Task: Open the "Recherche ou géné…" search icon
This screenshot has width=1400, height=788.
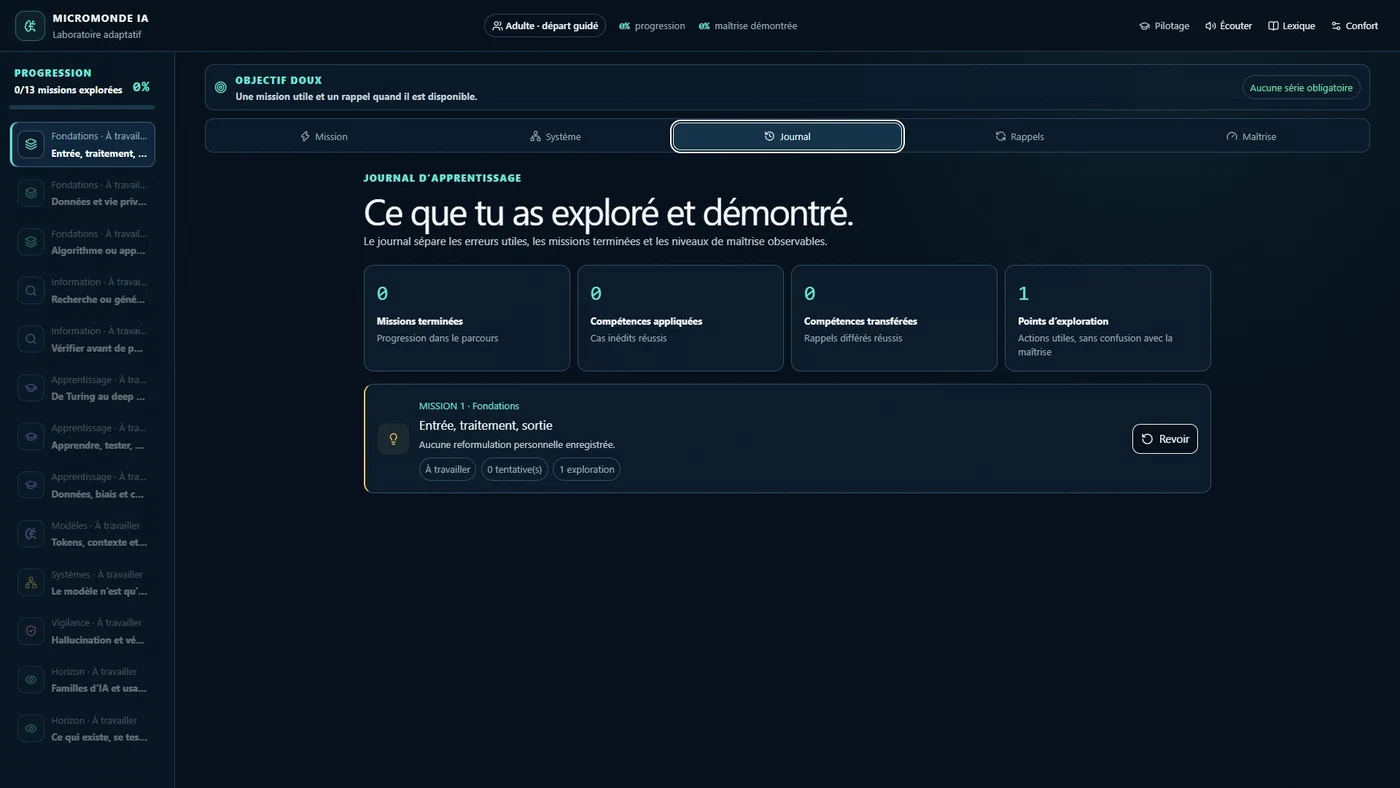Action: point(31,291)
